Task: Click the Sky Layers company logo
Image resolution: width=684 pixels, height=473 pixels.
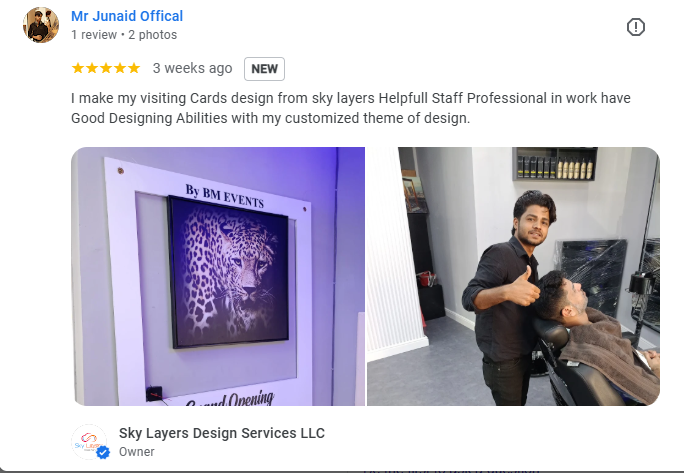Action: pos(89,442)
